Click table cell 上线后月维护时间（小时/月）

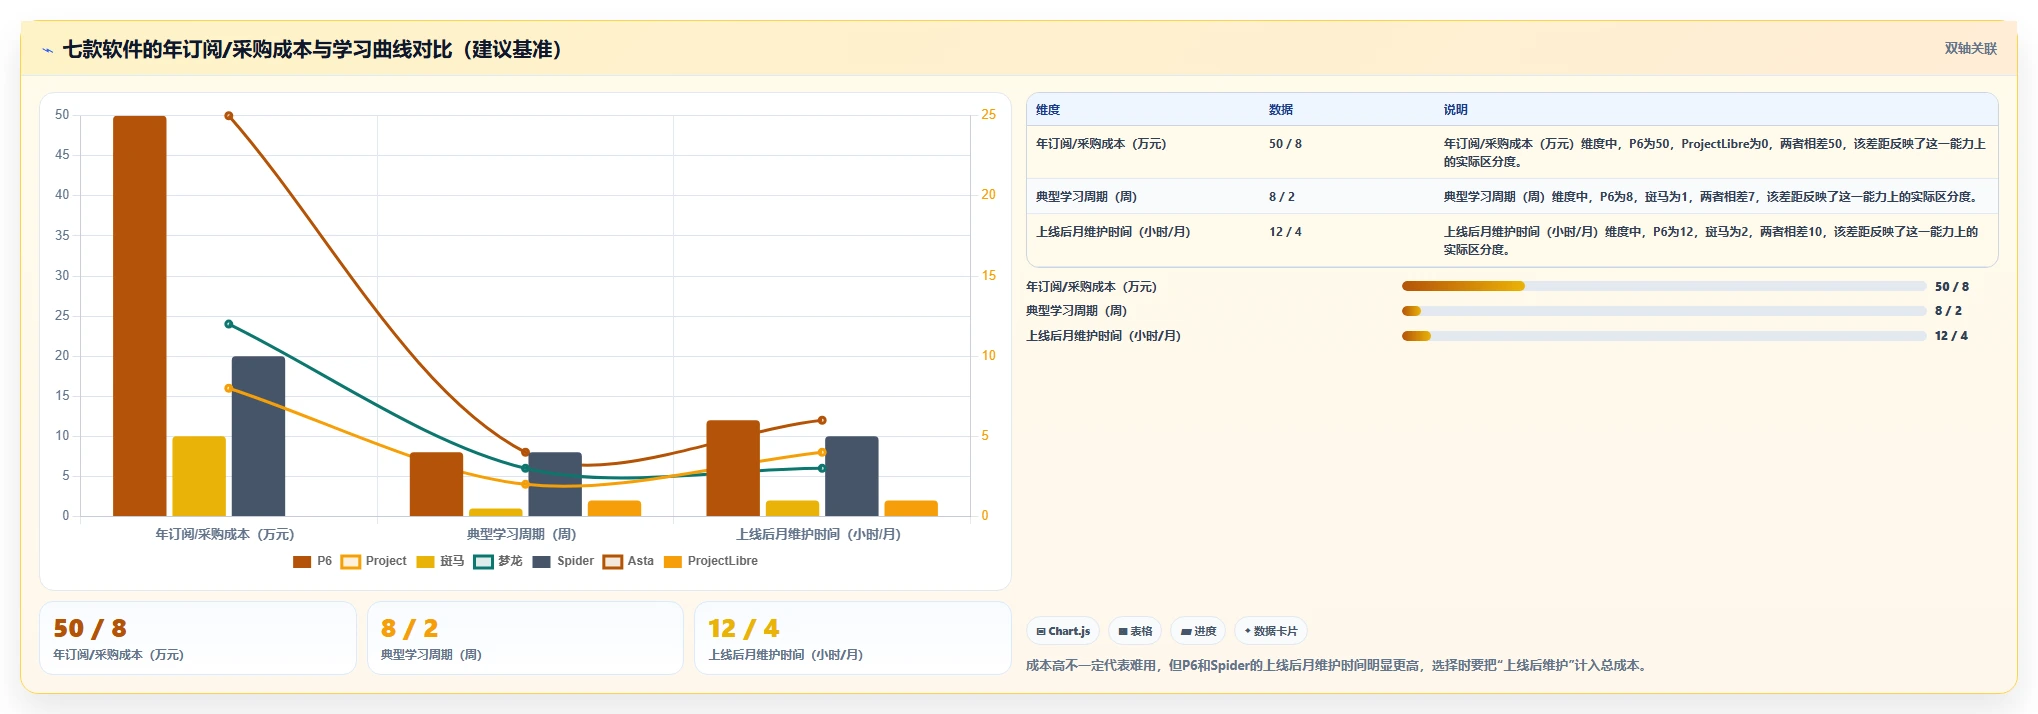point(1113,232)
